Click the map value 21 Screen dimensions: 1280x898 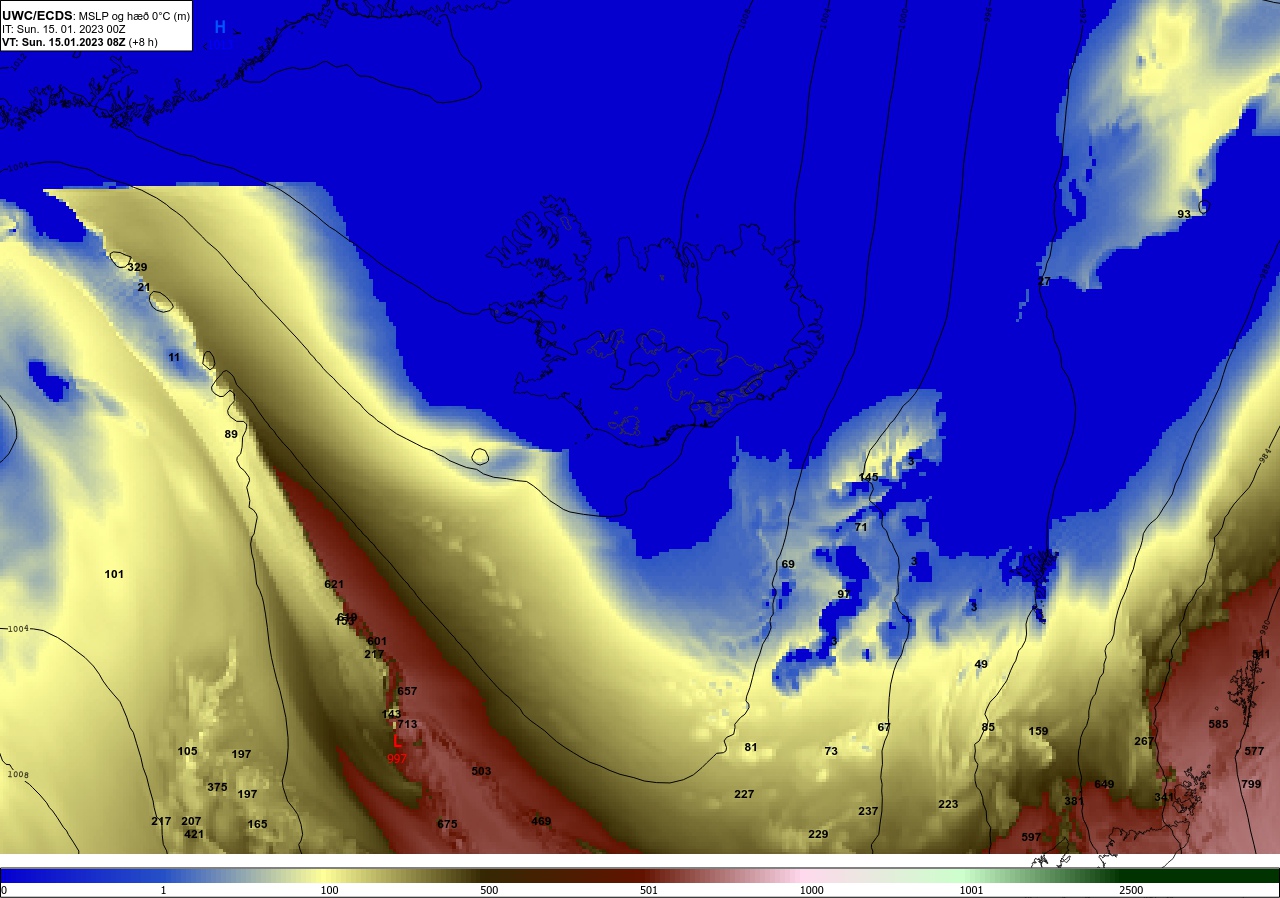coord(144,287)
